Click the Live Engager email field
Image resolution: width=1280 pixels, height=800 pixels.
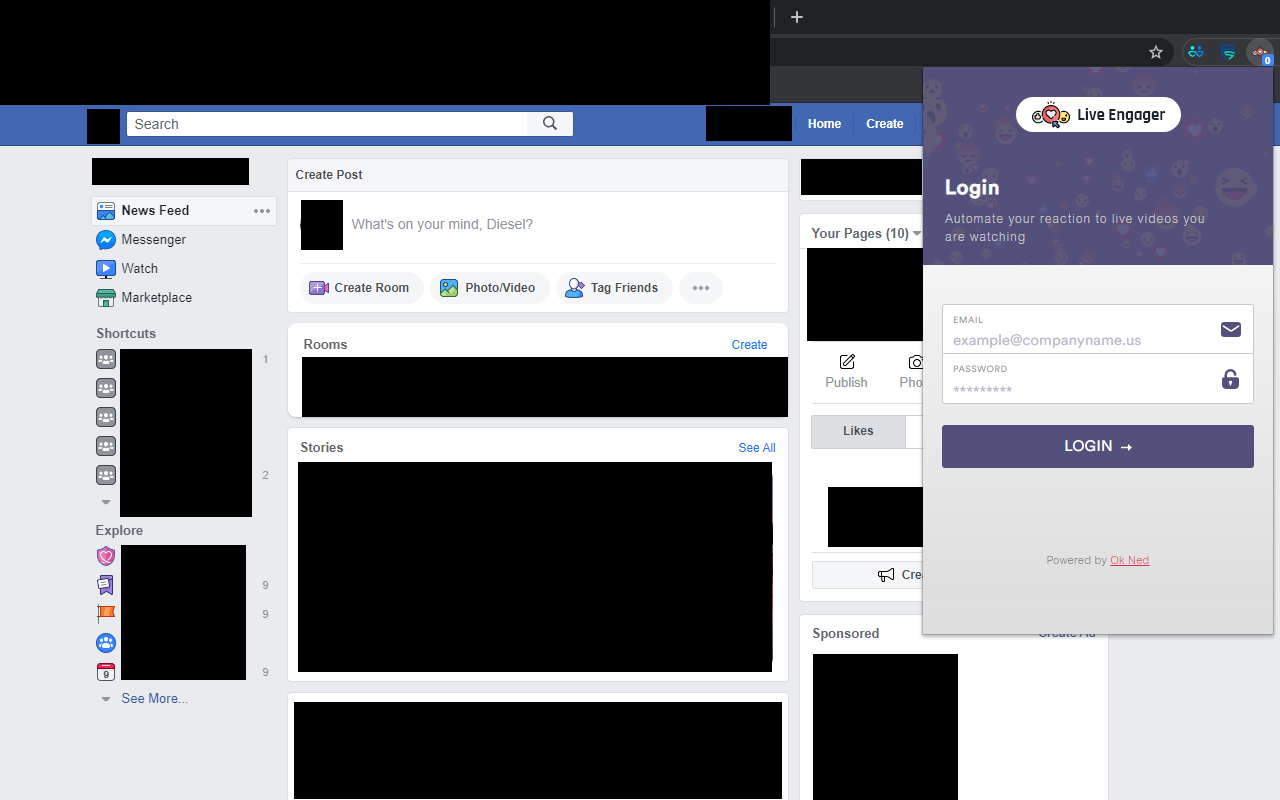(x=1098, y=330)
